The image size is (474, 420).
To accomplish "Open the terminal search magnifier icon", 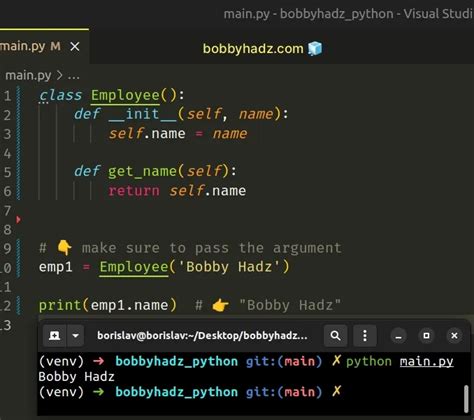I will [x=335, y=335].
